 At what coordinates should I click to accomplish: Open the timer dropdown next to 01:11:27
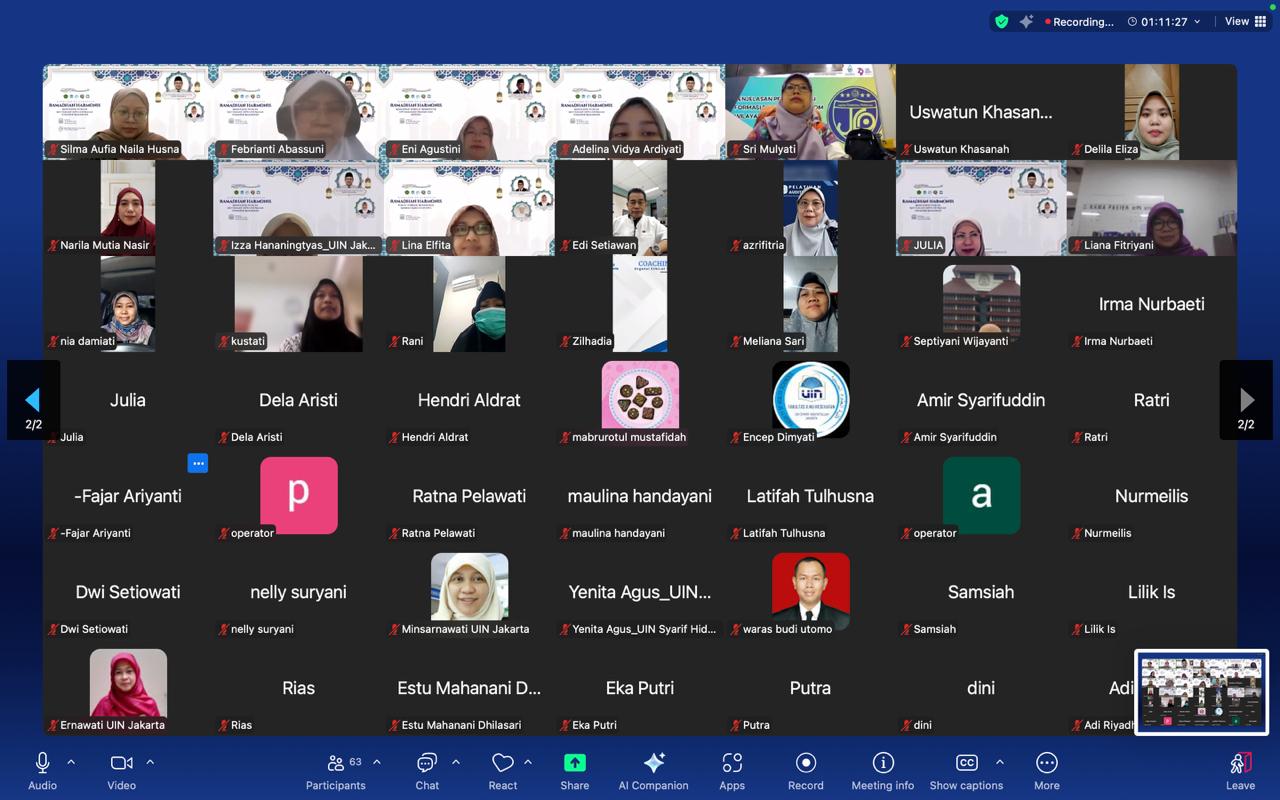tap(1197, 22)
